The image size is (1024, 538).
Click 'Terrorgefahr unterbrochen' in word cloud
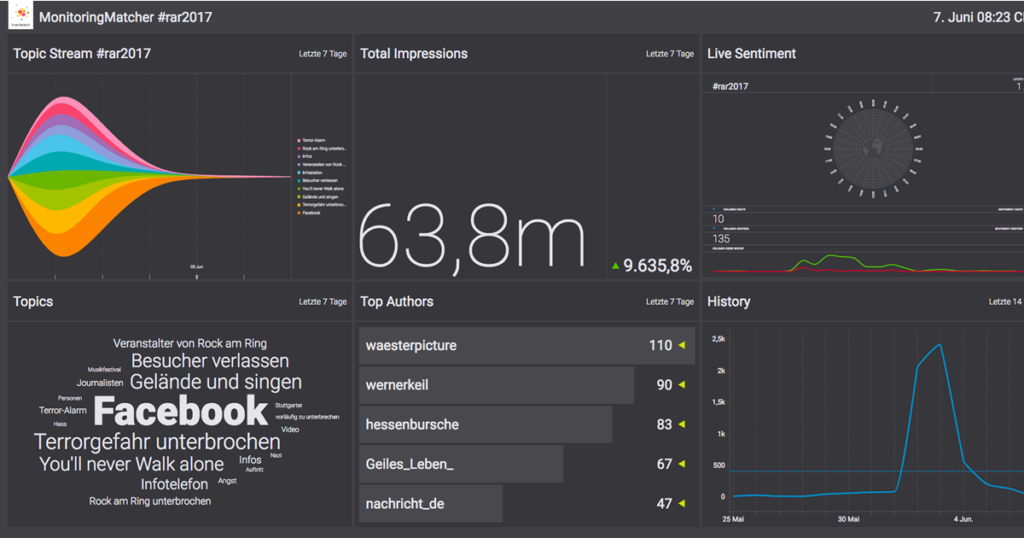(157, 442)
